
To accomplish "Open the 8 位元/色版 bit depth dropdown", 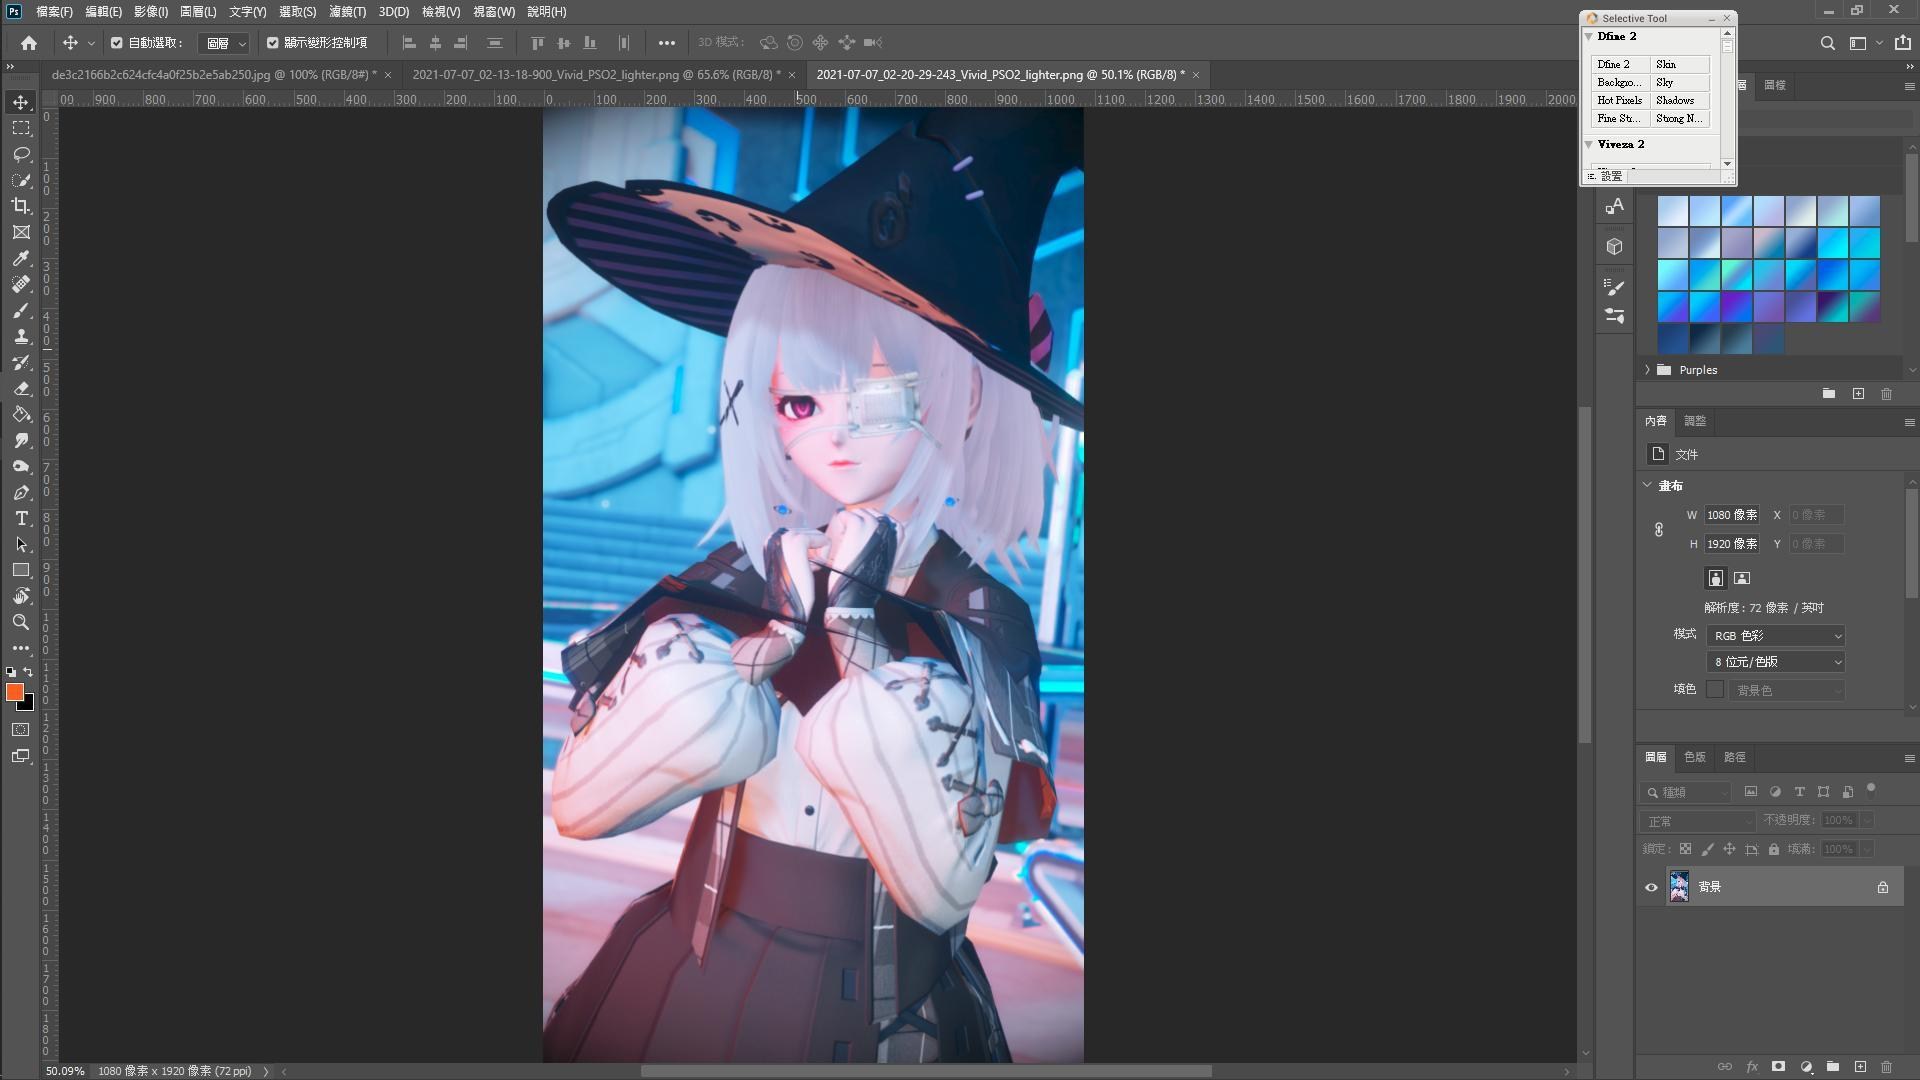I will 1776,662.
